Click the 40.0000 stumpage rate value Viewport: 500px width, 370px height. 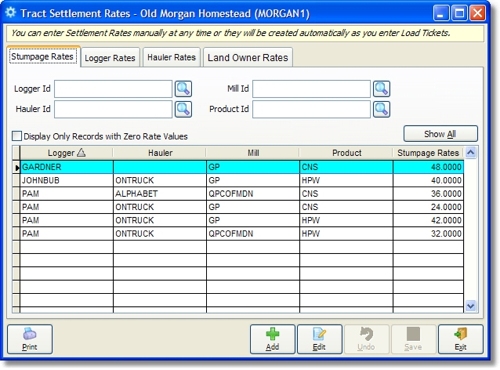click(428, 180)
